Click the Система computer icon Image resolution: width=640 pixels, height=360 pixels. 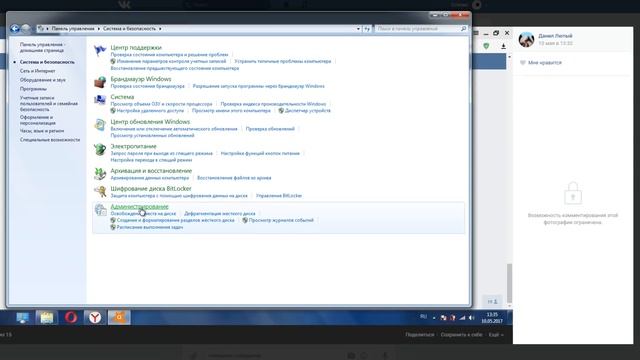(x=100, y=100)
